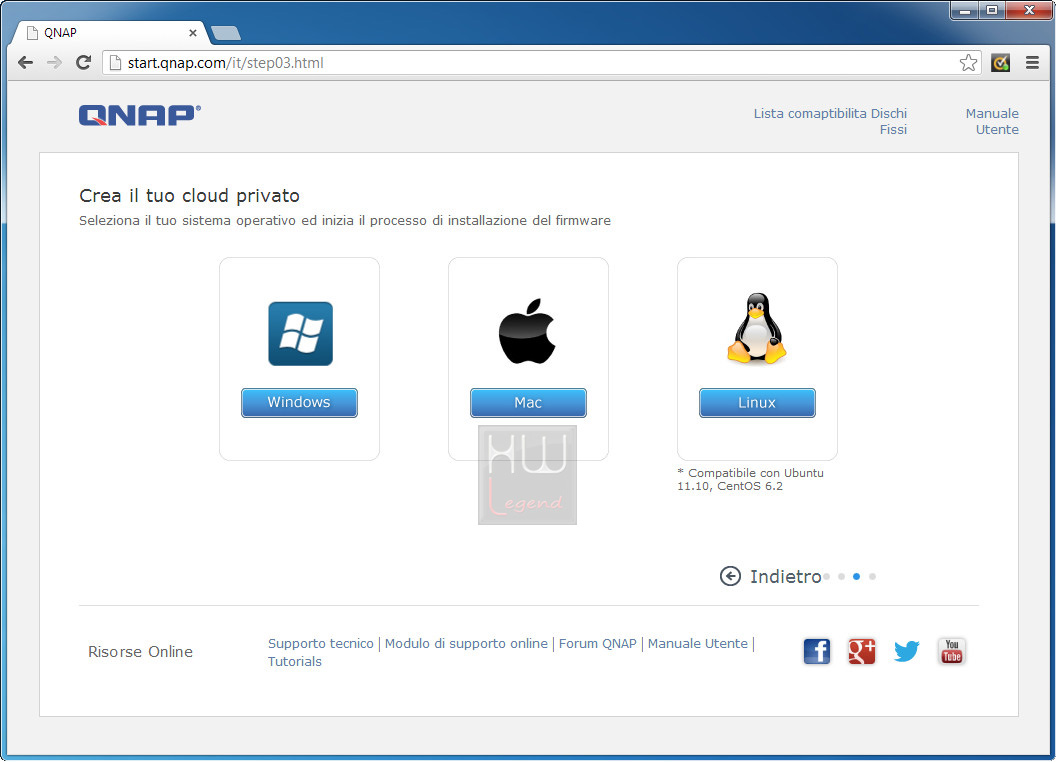This screenshot has width=1057, height=762.
Task: Select the step dot just left of the blue dot
Action: (x=841, y=577)
